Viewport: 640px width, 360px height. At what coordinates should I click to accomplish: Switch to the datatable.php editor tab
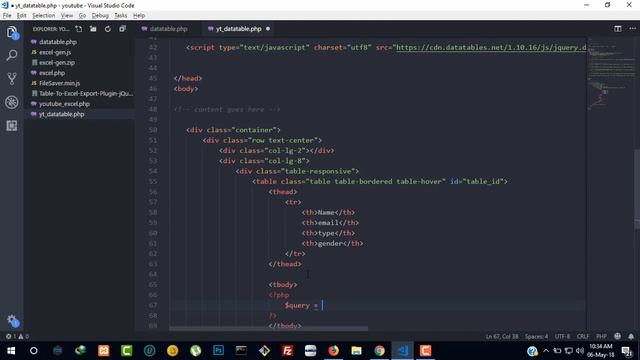tap(168, 29)
